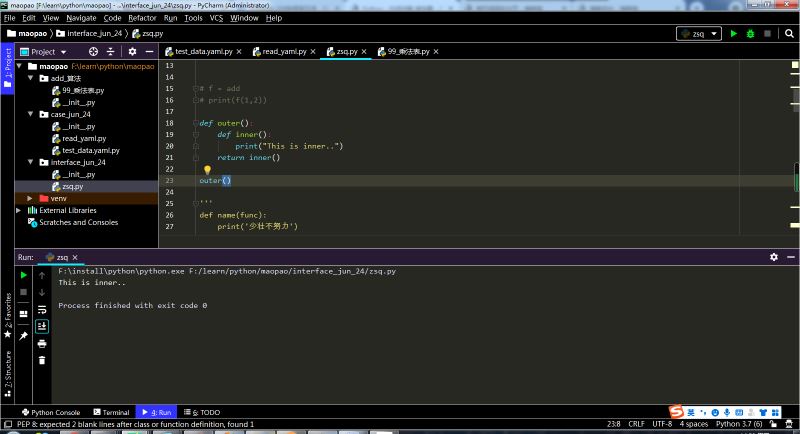Open Search Everywhere magnifier icon
800x434 pixels.
coord(791,33)
